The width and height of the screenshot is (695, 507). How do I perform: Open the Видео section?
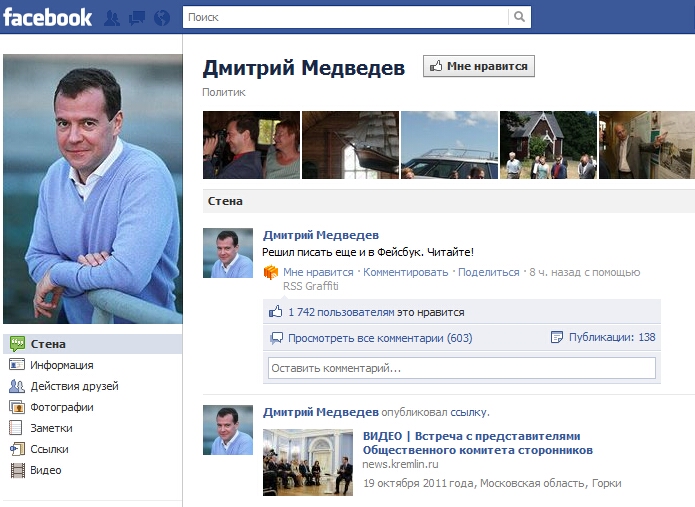pyautogui.click(x=46, y=470)
